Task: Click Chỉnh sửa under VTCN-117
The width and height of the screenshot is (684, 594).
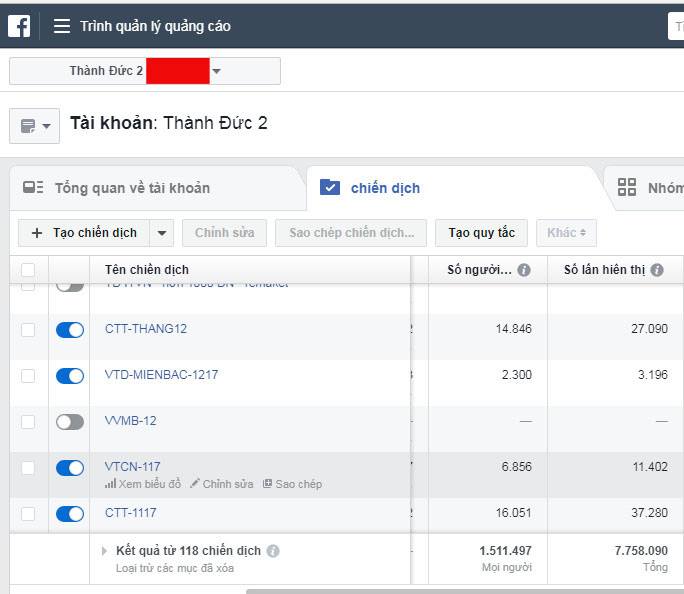Action: (222, 484)
